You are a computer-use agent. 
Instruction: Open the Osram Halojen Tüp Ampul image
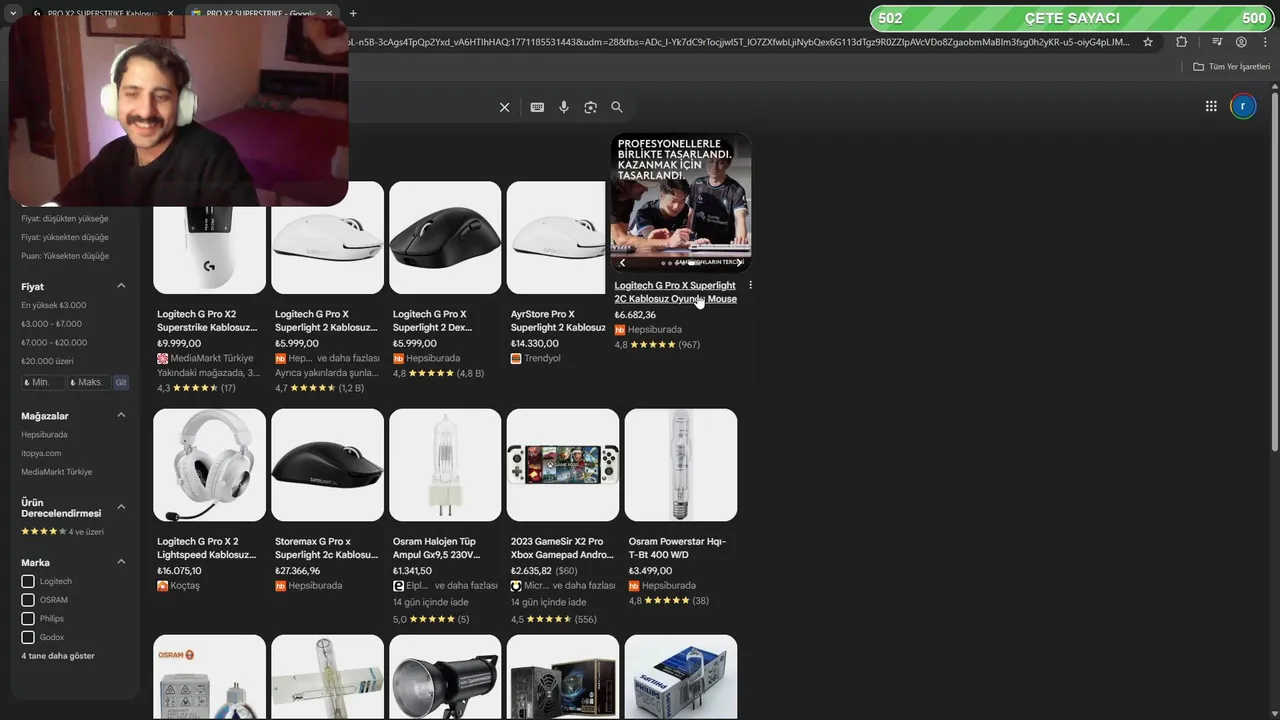445,465
